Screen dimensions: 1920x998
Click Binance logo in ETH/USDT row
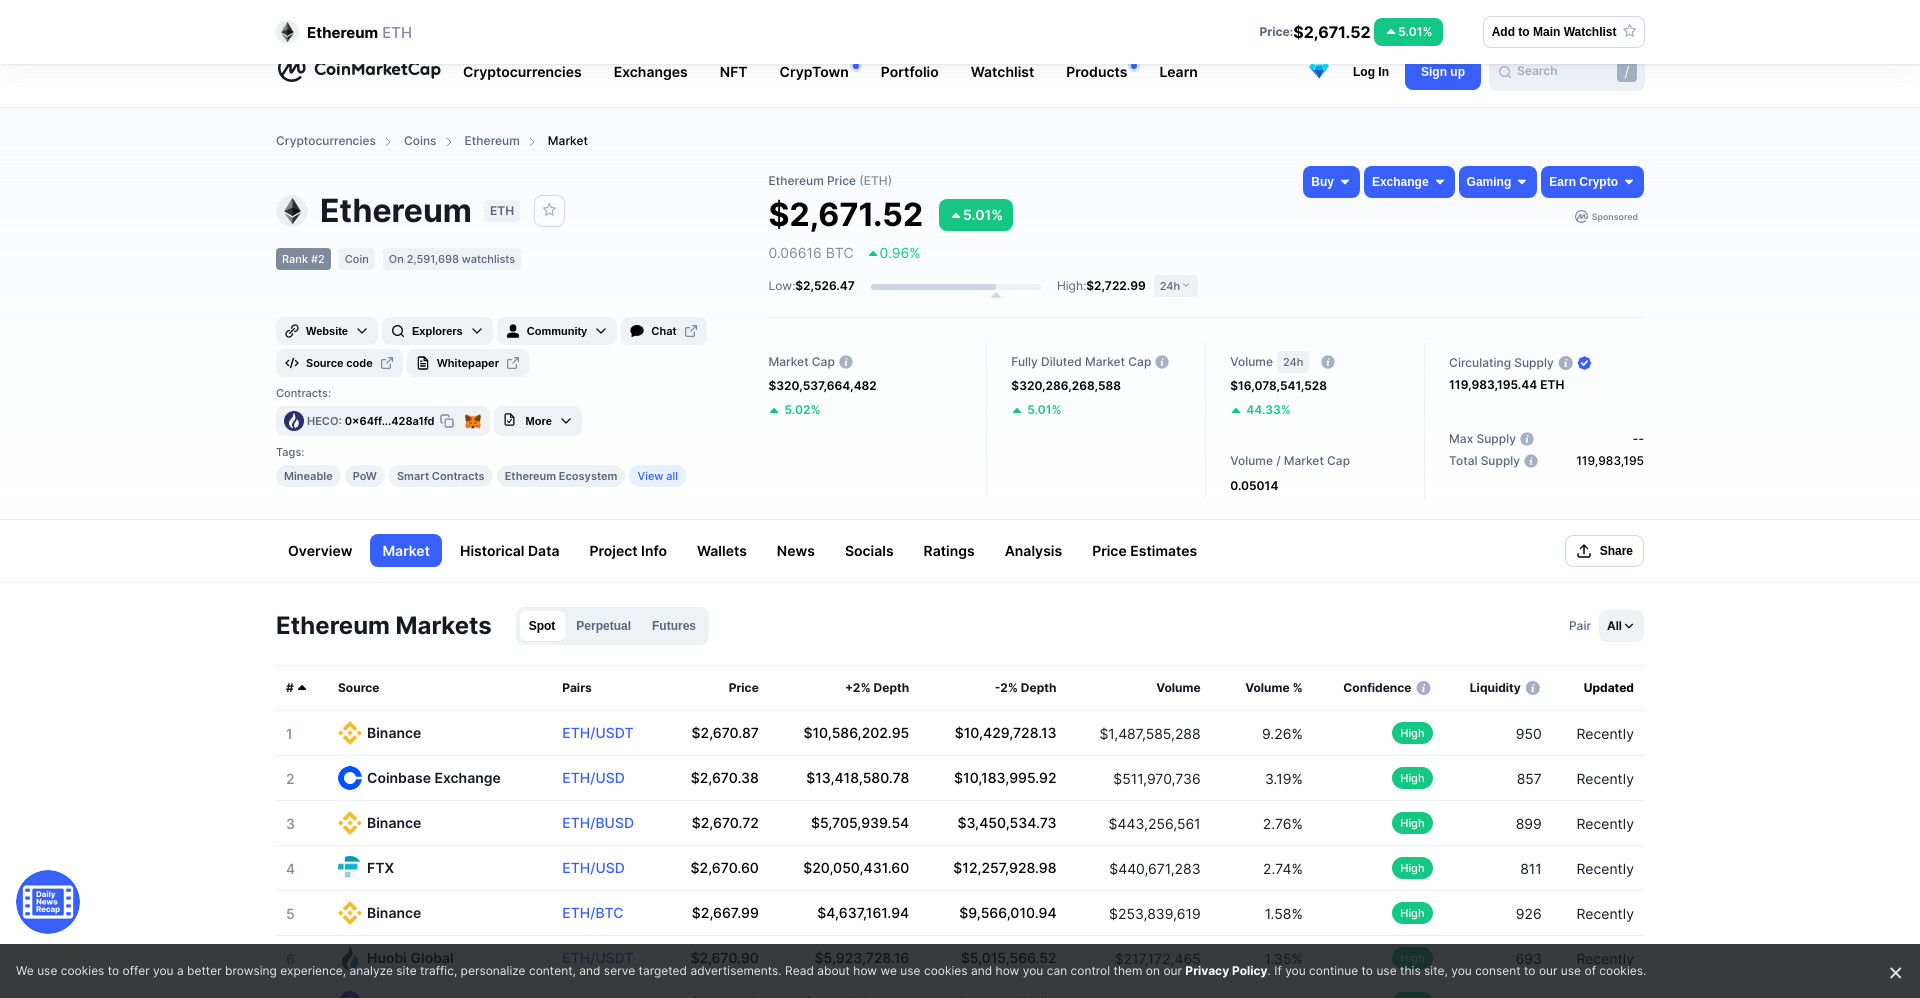[349, 733]
